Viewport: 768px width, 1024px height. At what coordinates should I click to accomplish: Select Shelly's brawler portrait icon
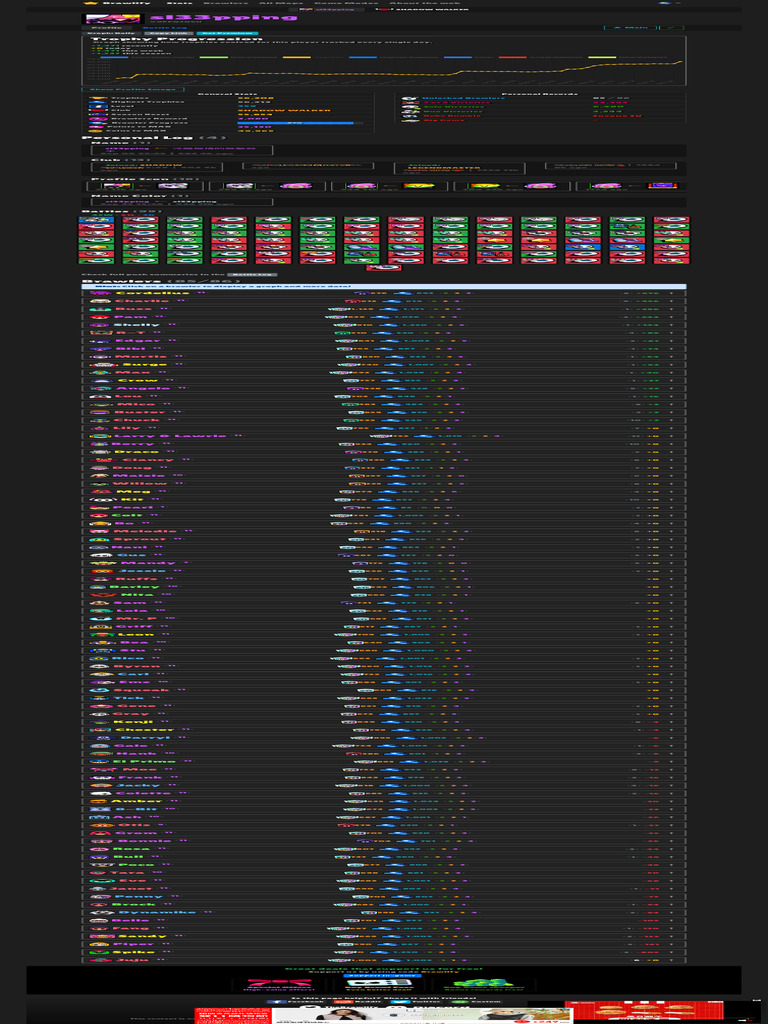pos(98,325)
